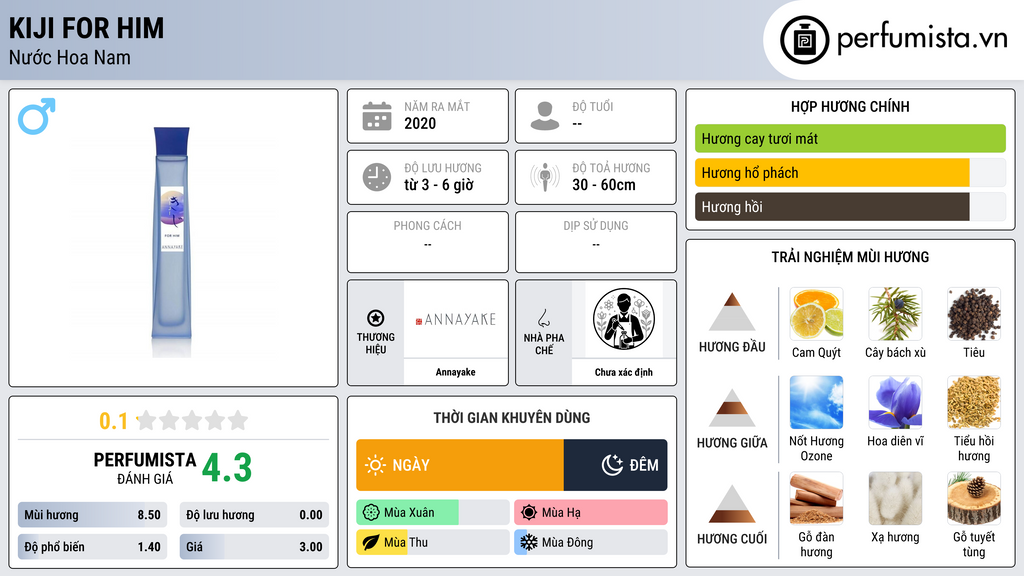Click the perfumista.vn site name text
Image resolution: width=1024 pixels, height=576 pixels.
click(923, 38)
